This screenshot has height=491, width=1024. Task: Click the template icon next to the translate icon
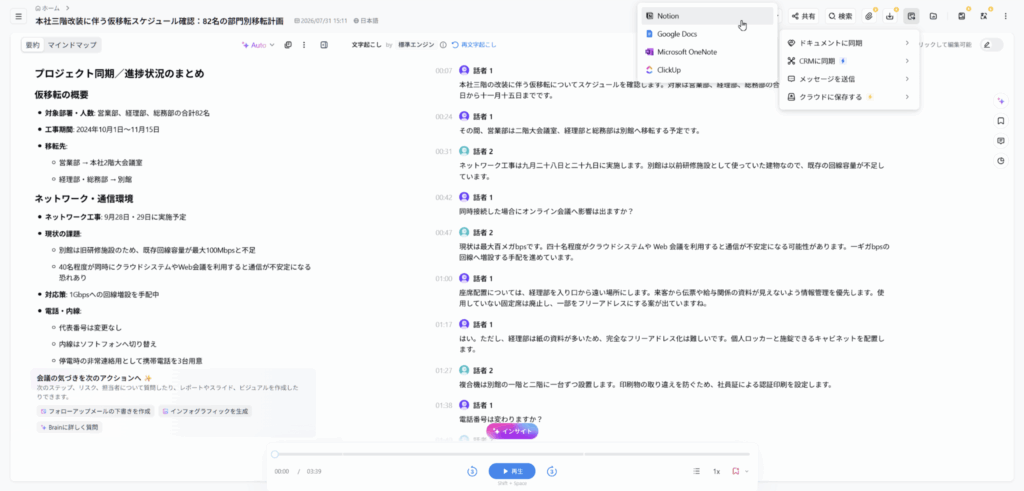pyautogui.click(x=961, y=16)
